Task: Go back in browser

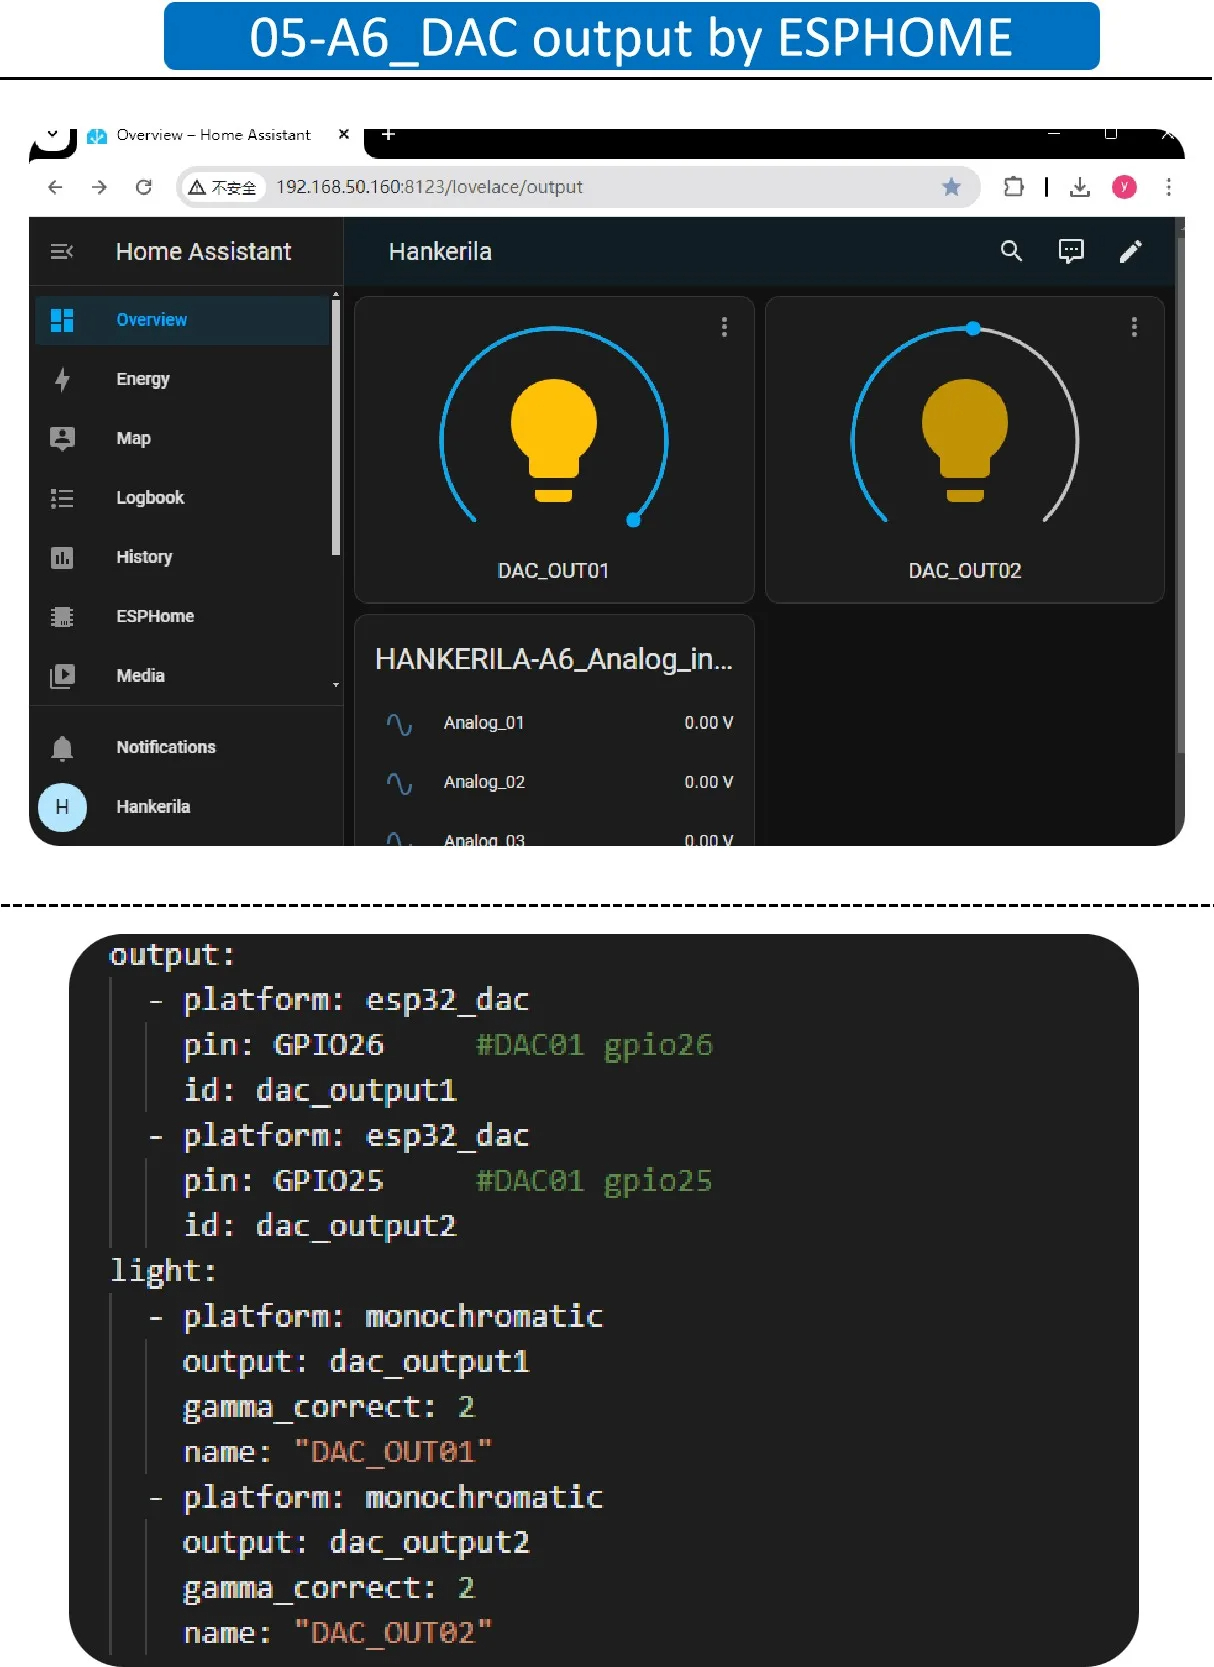Action: point(55,187)
